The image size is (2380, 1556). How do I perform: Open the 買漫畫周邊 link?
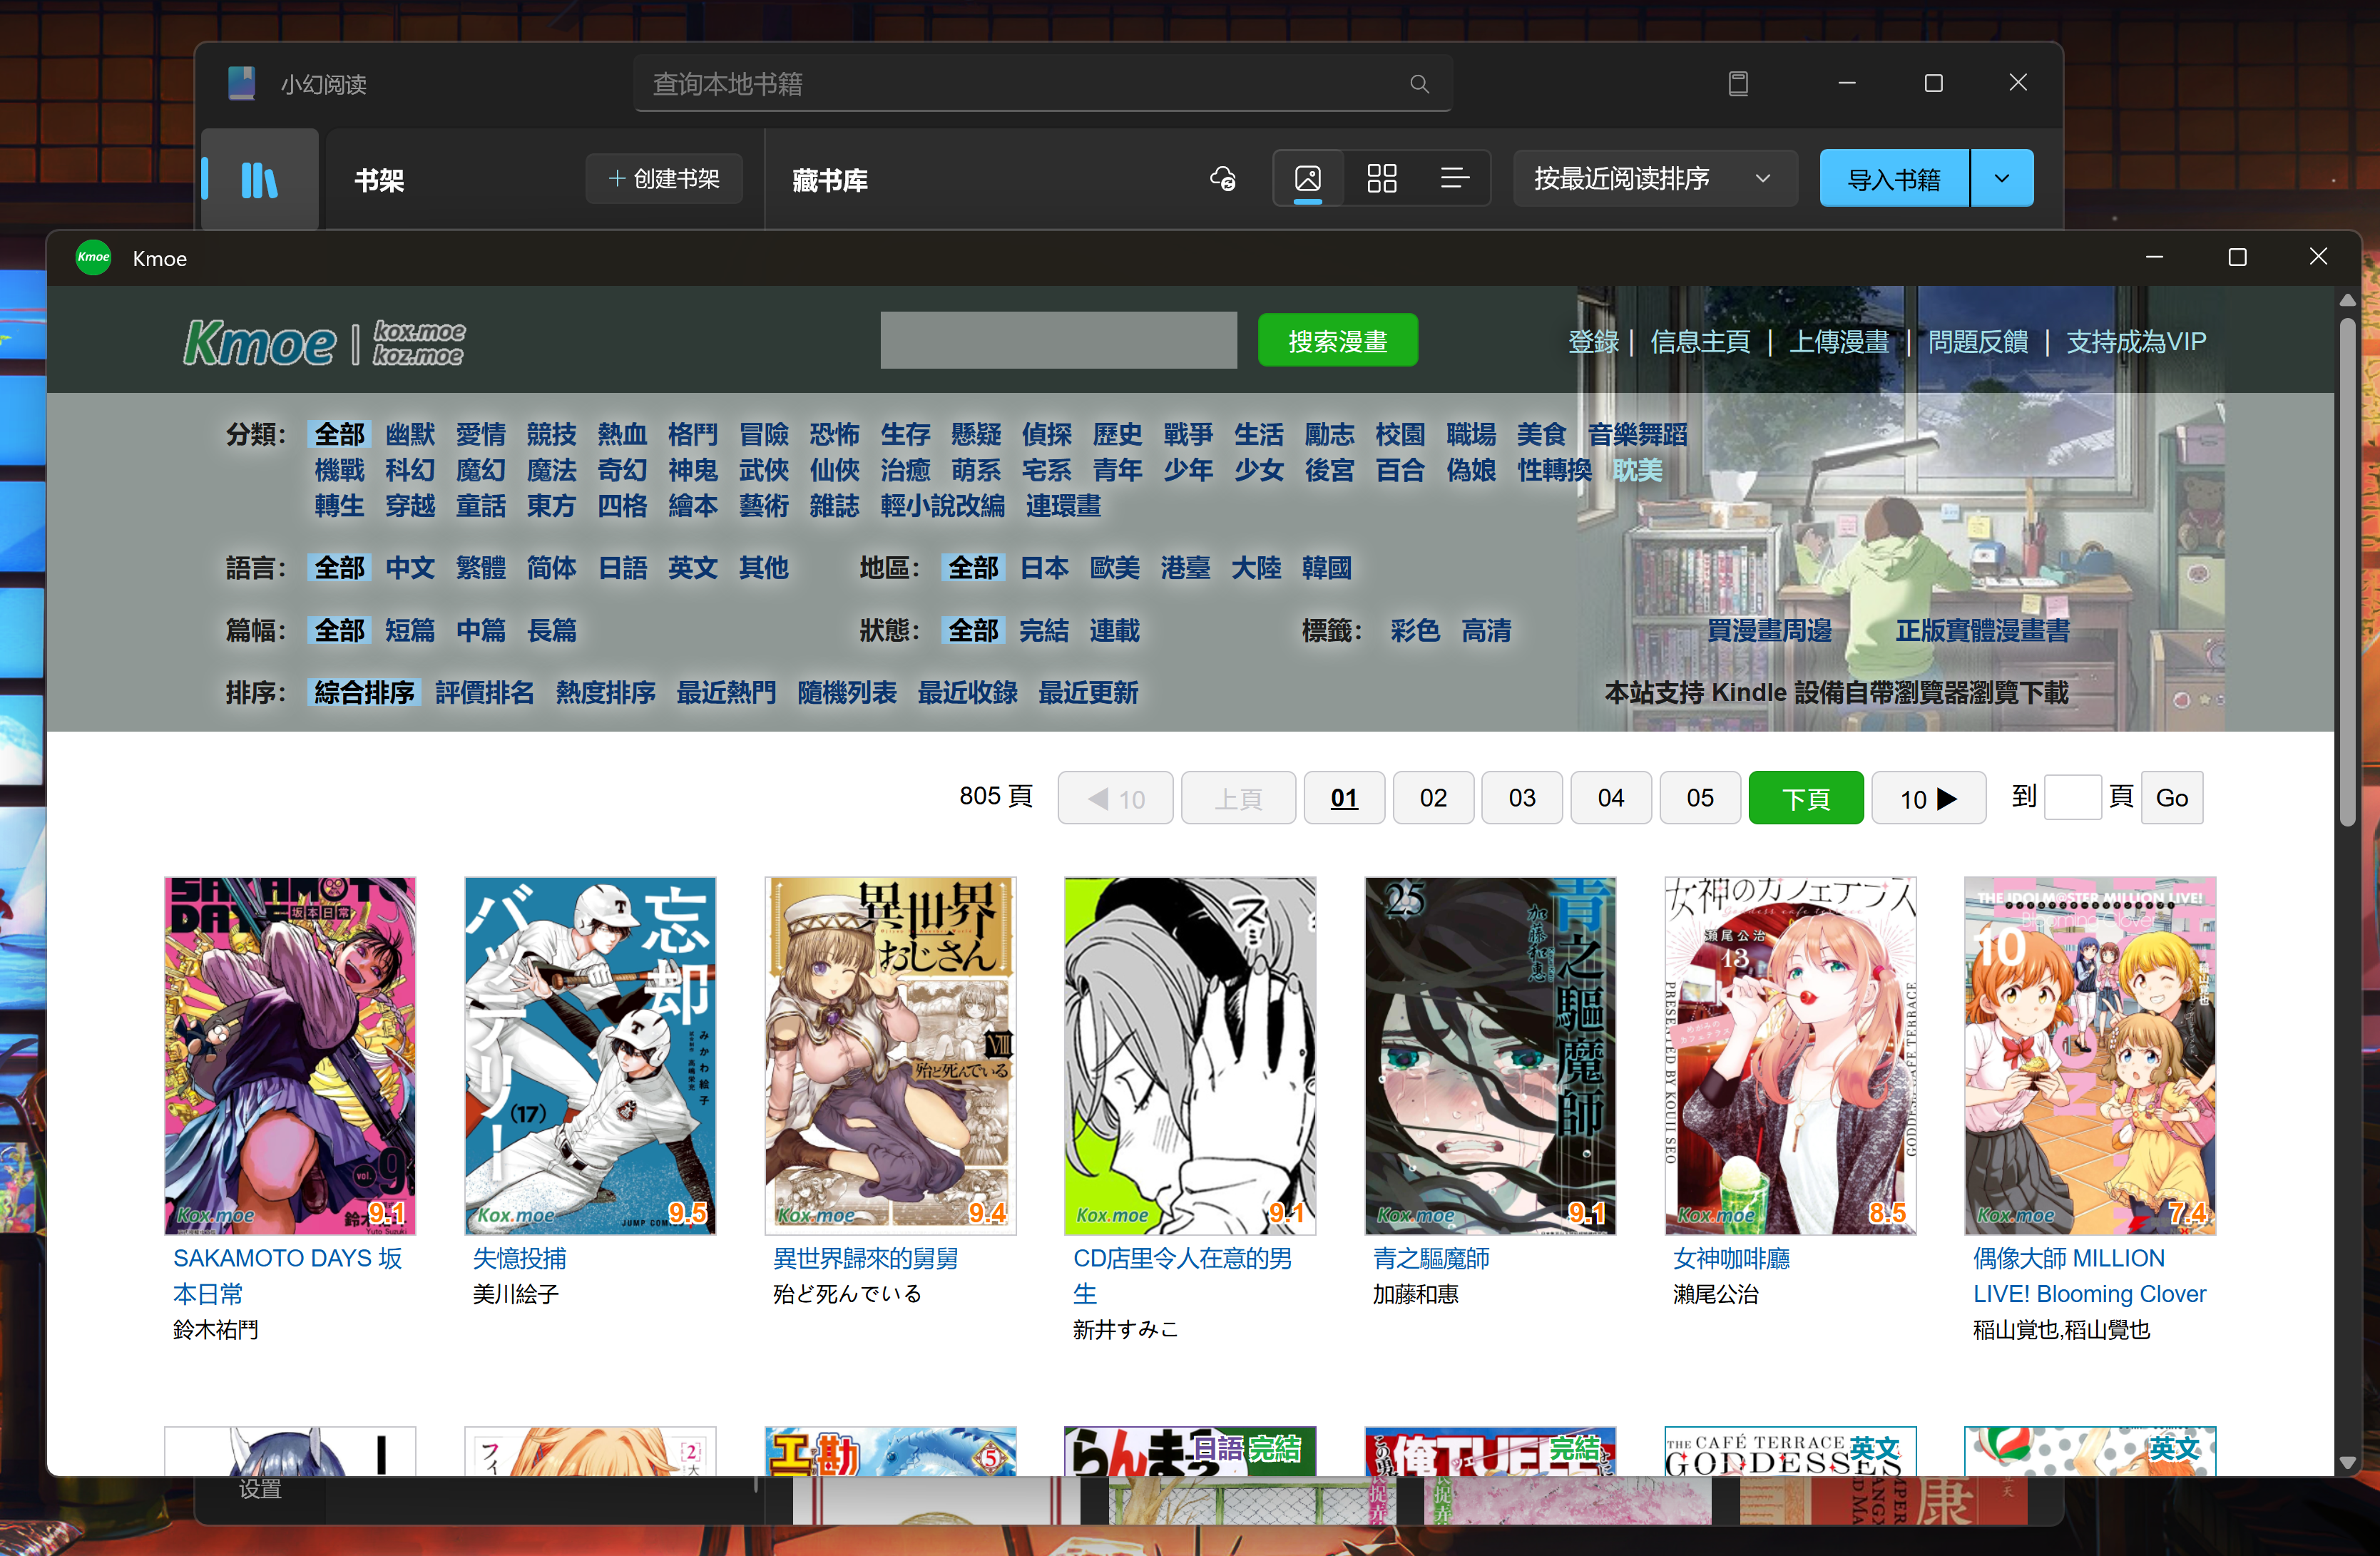point(1769,630)
